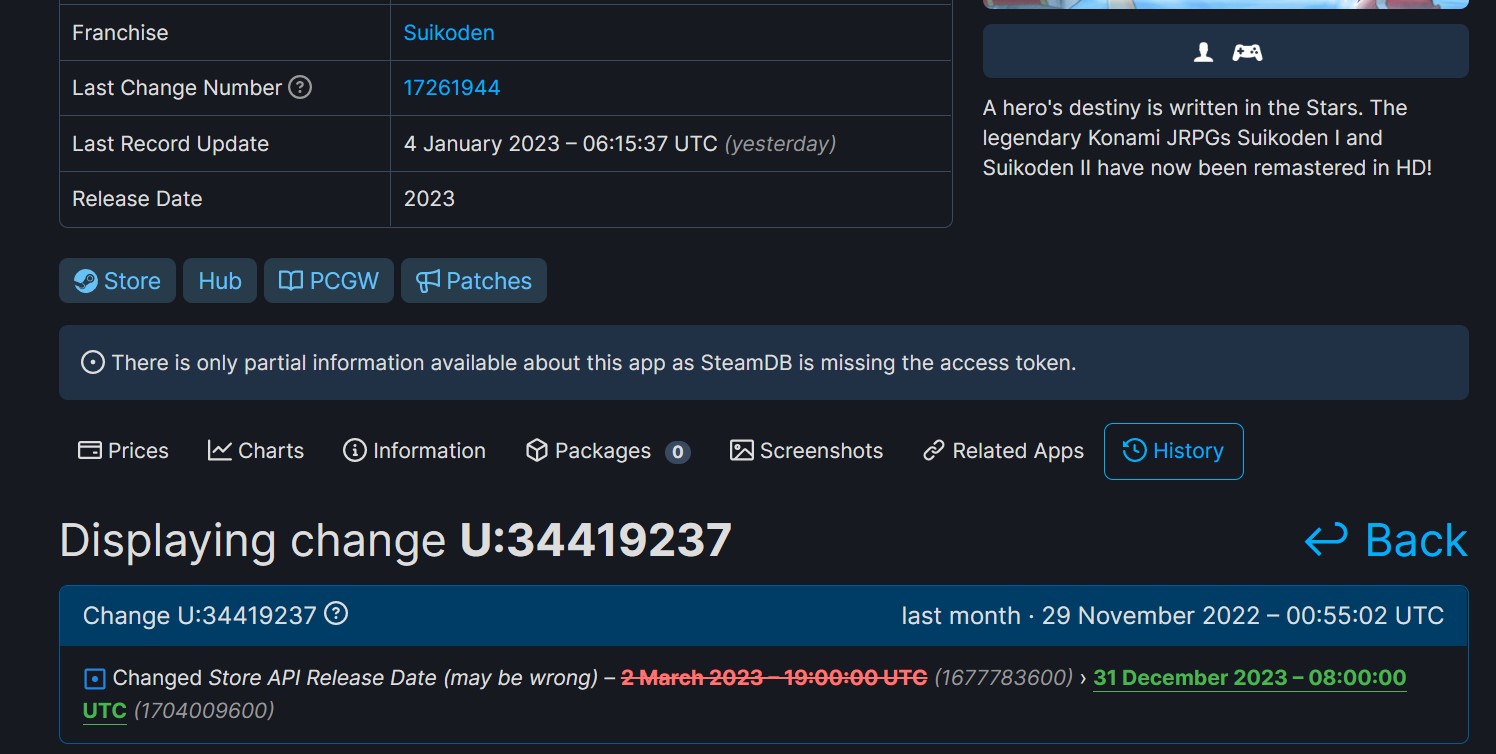1496x754 pixels.
Task: Click timestamp value 1677783600
Action: [1003, 678]
